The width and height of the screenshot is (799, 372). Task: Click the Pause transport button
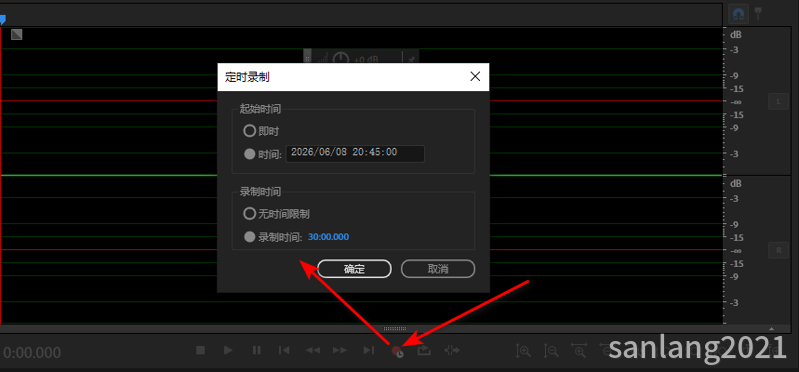tap(257, 350)
